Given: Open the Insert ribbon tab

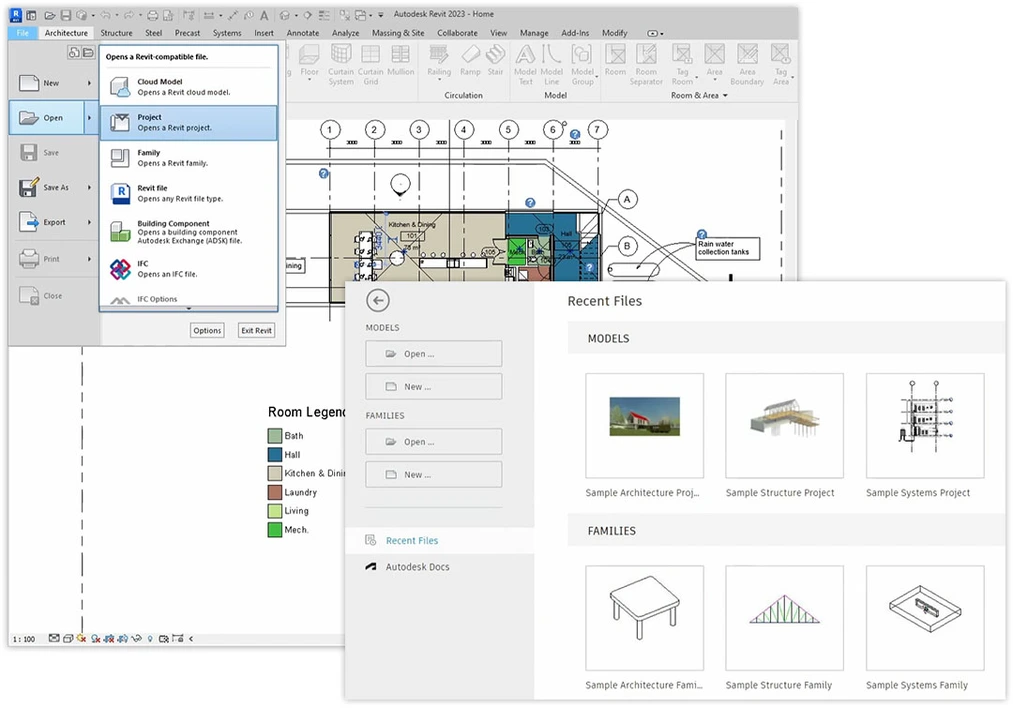Looking at the screenshot, I should click(x=263, y=32).
